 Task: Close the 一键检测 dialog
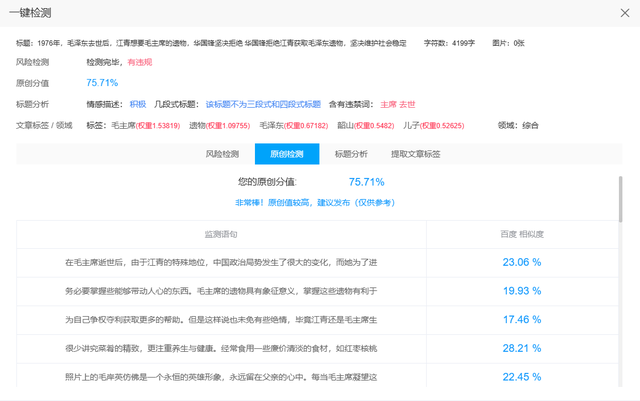(624, 13)
